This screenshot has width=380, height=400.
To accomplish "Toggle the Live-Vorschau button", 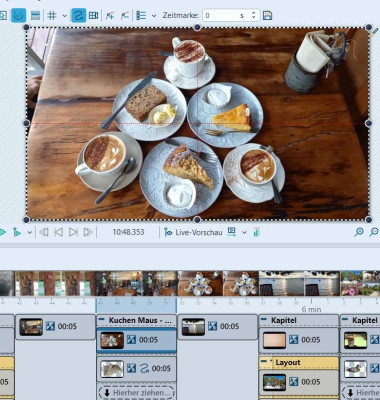I will [193, 232].
